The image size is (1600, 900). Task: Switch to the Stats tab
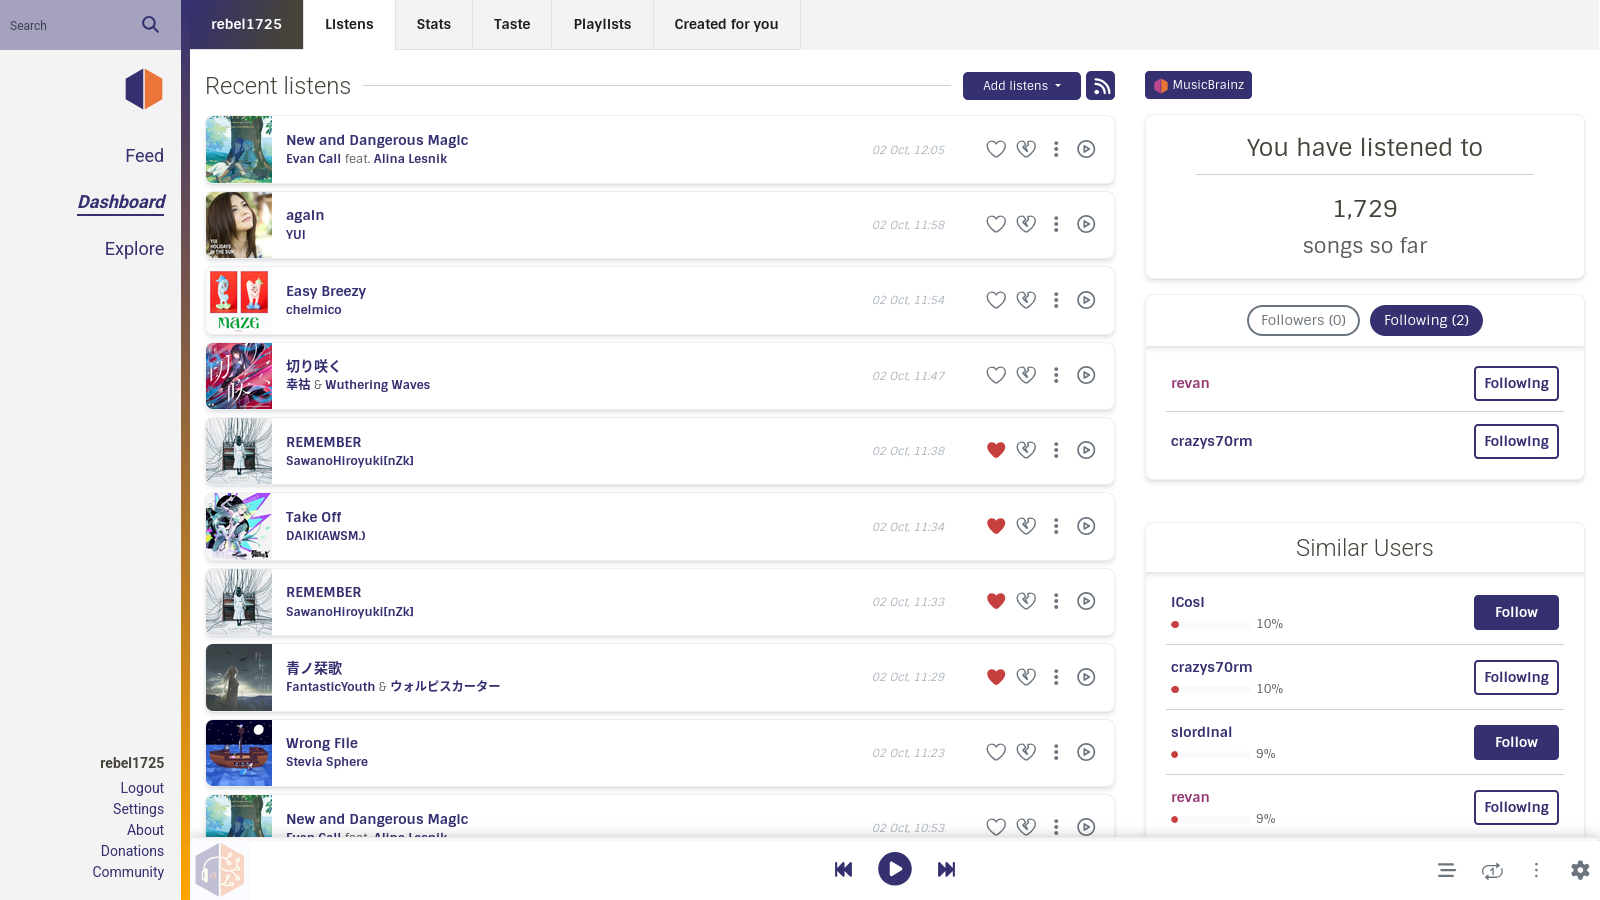tap(434, 24)
